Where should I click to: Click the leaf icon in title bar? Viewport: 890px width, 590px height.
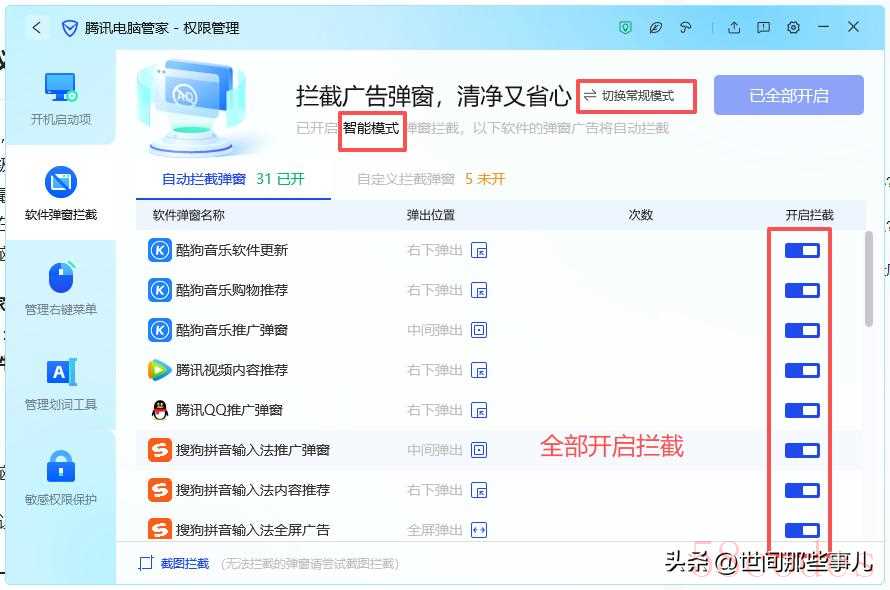[656, 27]
